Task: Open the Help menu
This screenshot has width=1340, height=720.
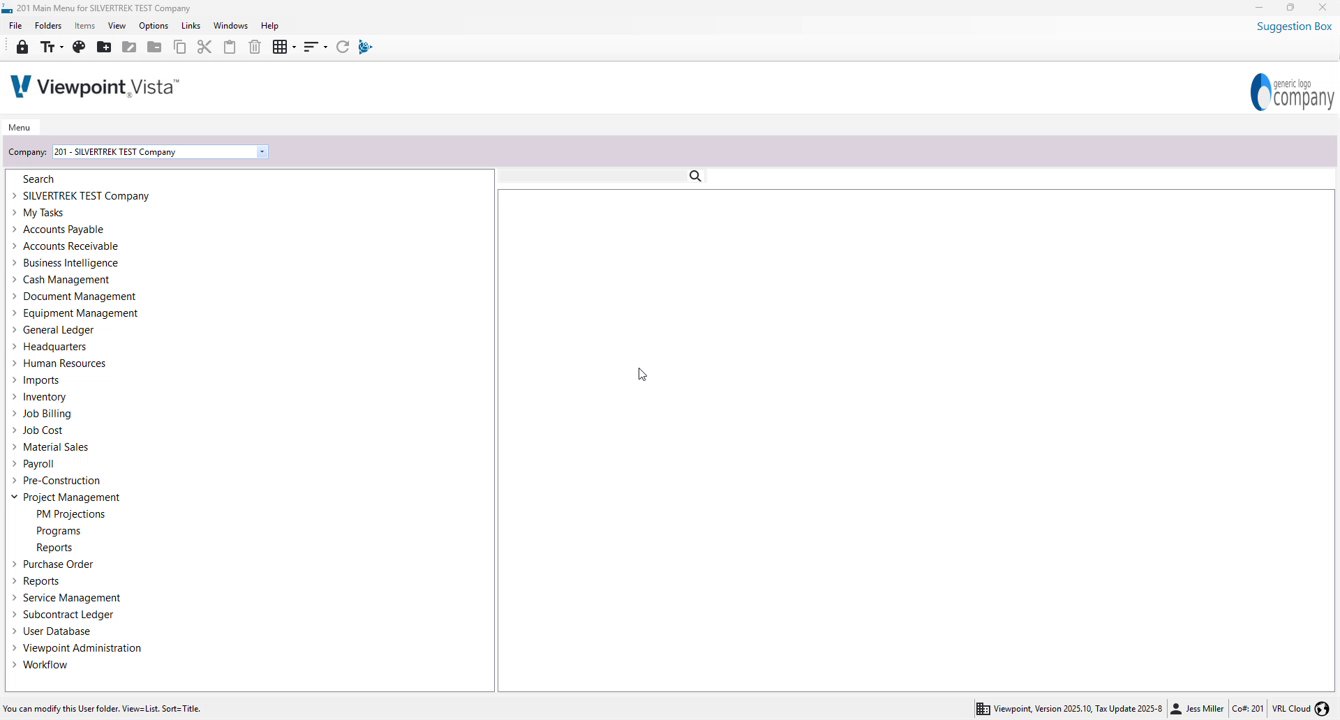Action: pos(270,26)
